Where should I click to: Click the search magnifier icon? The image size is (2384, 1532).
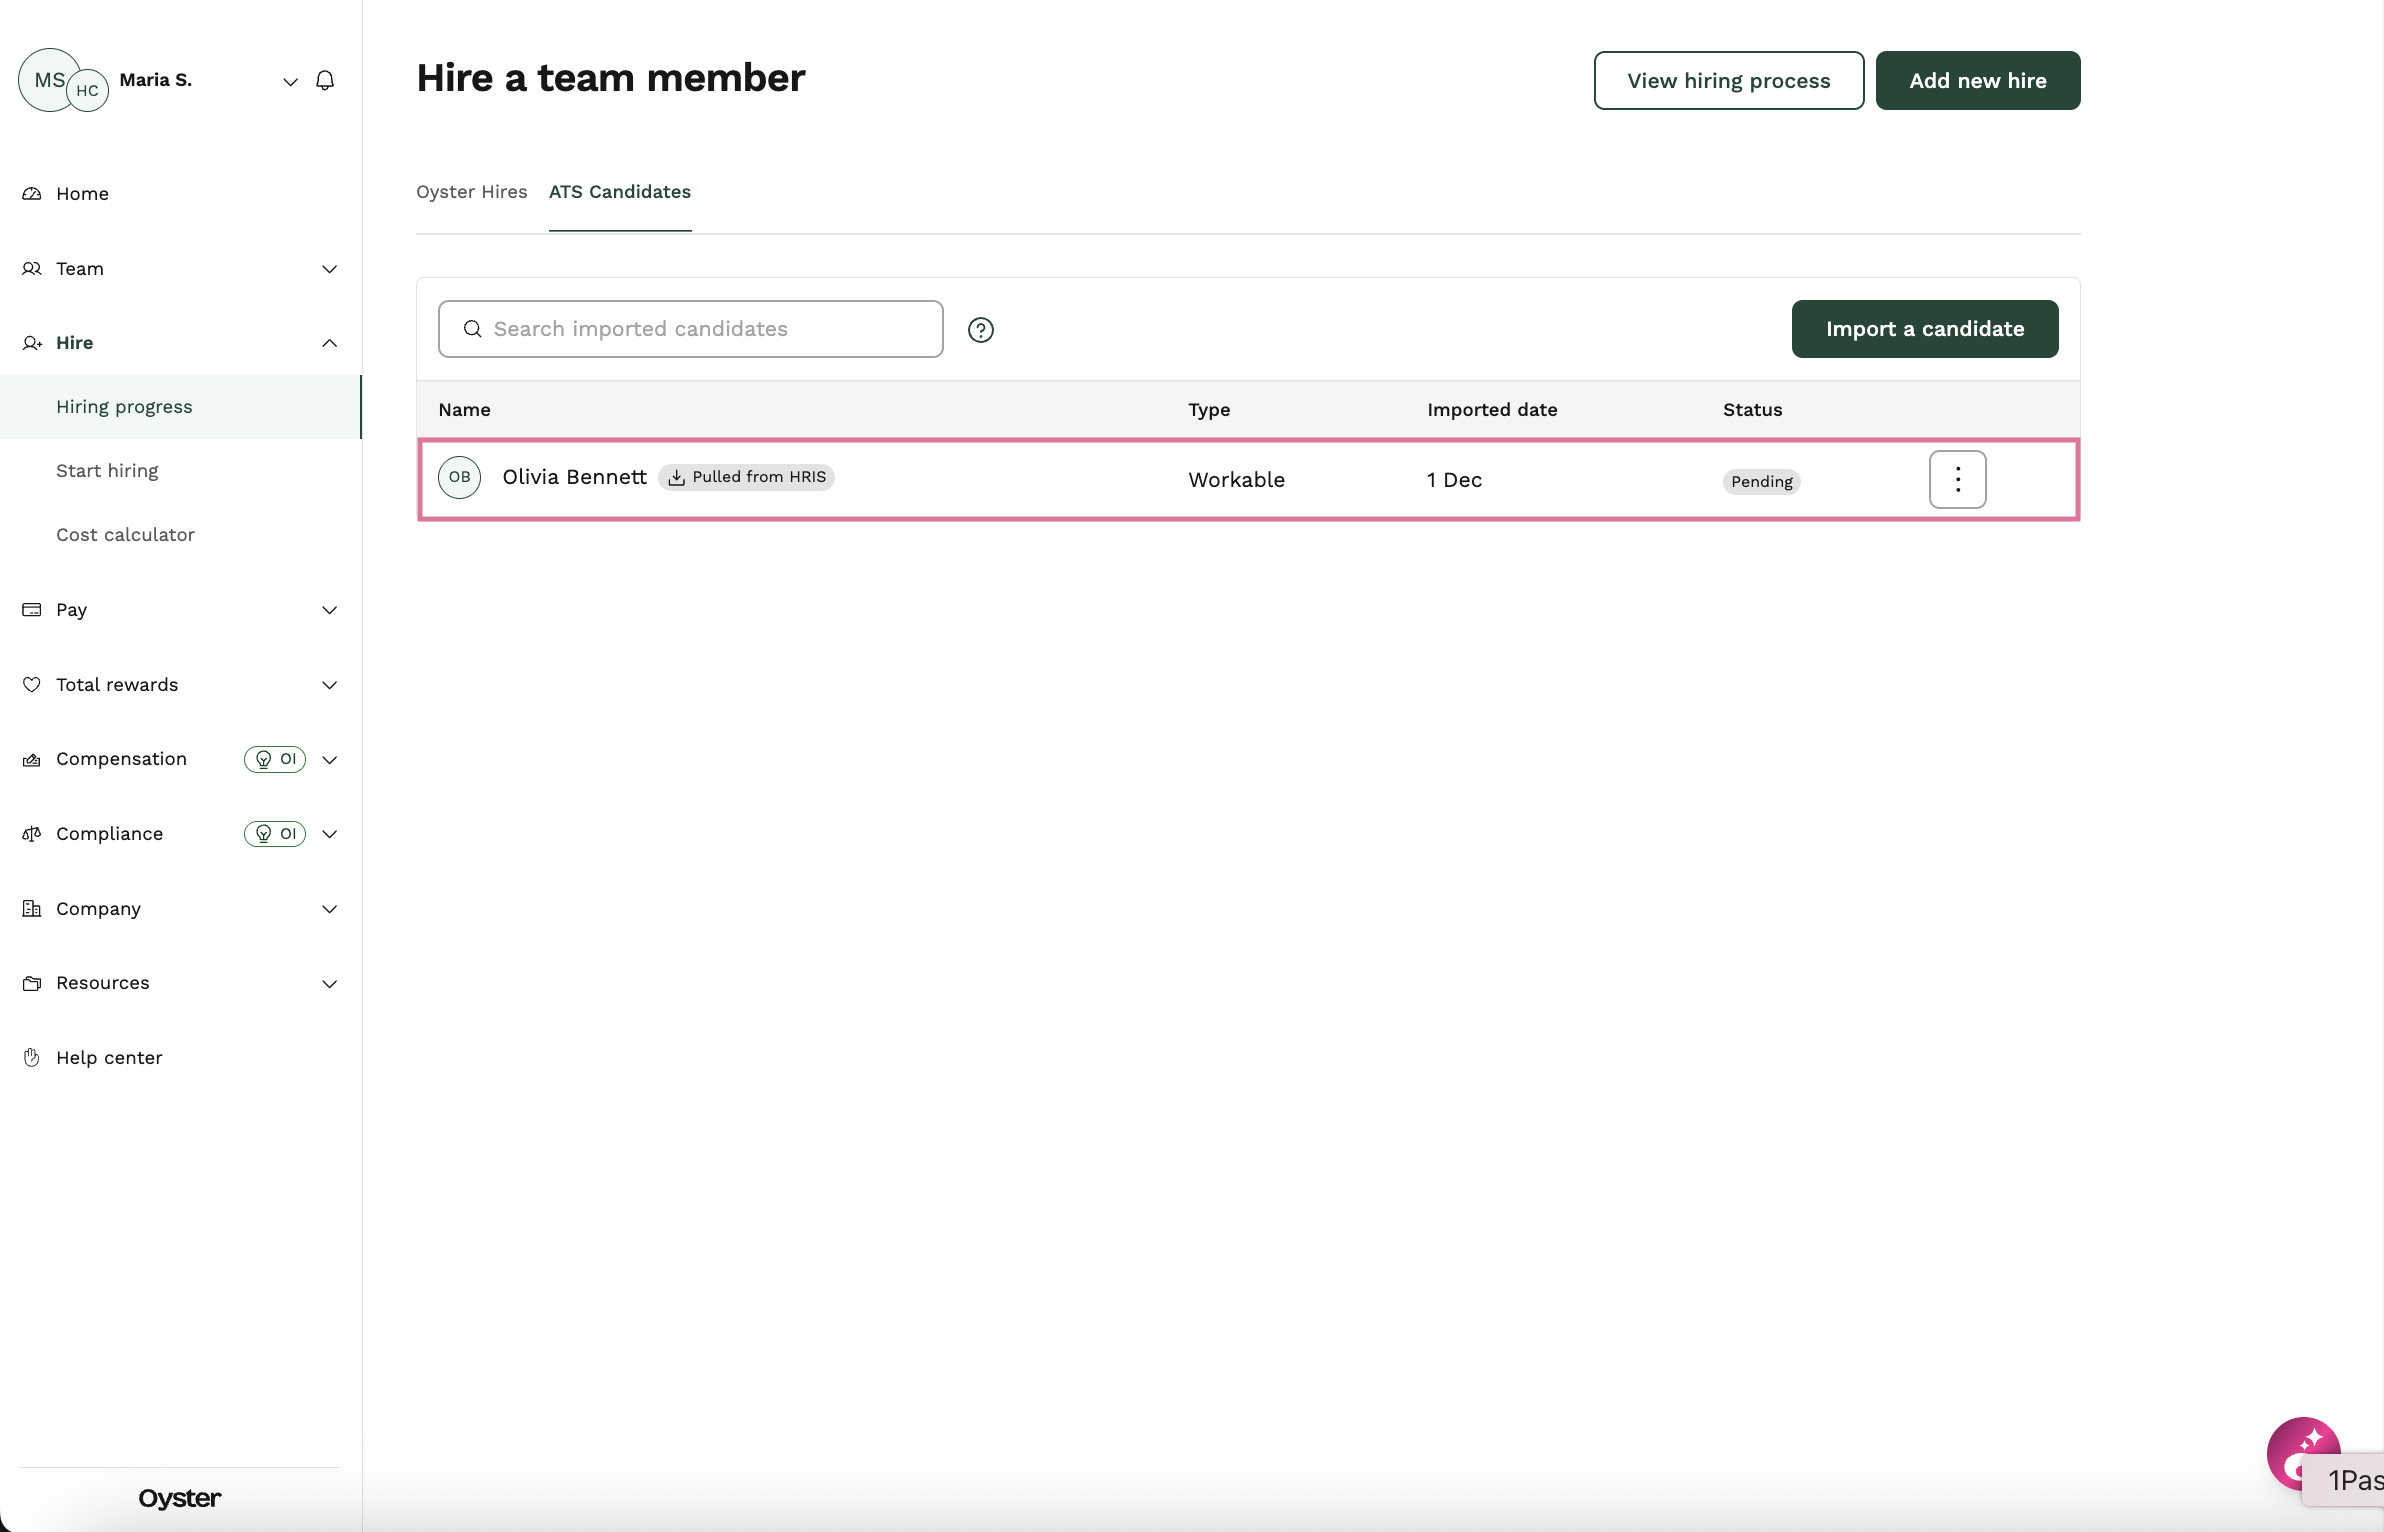pos(473,329)
